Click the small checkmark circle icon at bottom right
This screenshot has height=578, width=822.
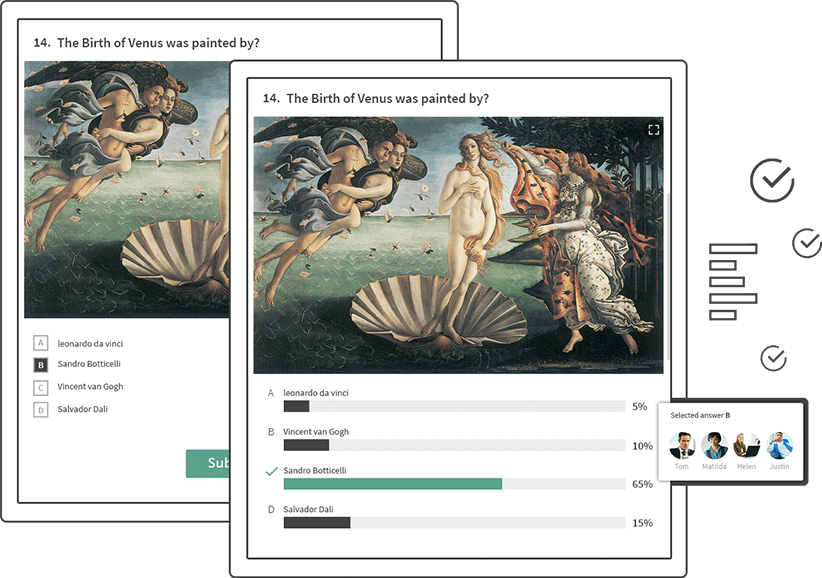(x=773, y=358)
